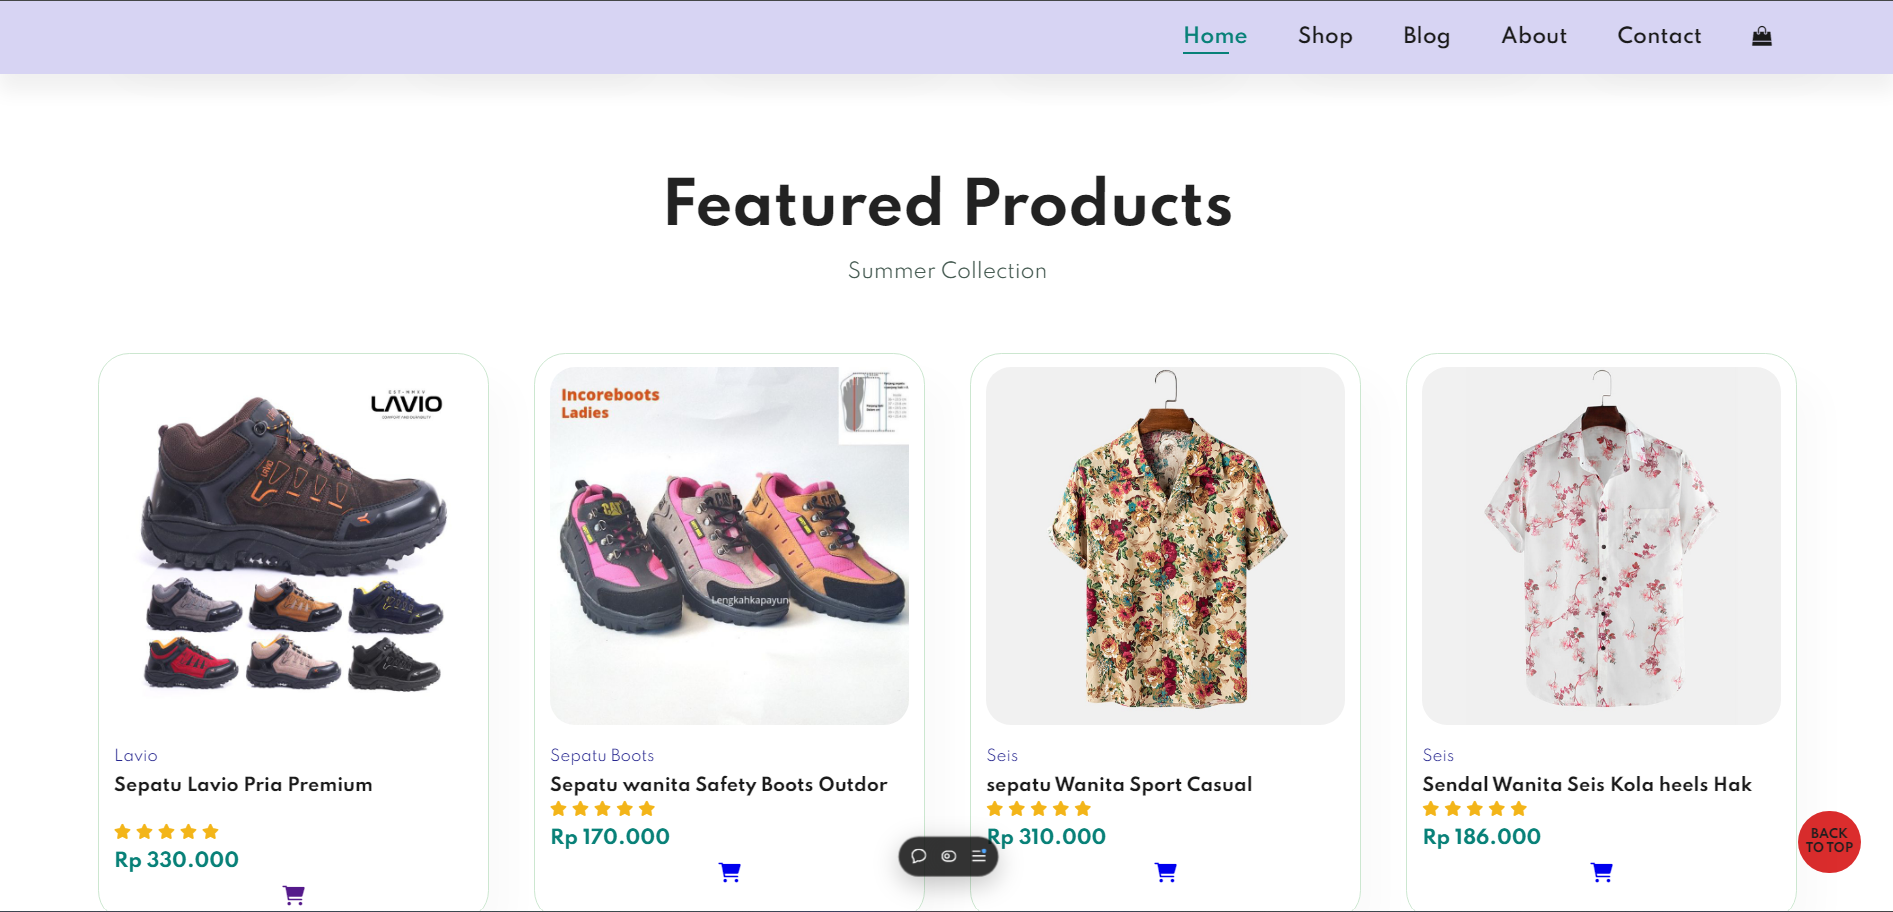The height and width of the screenshot is (912, 1893).
Task: Toggle the pill switch in floating toolbar
Action: 949,856
